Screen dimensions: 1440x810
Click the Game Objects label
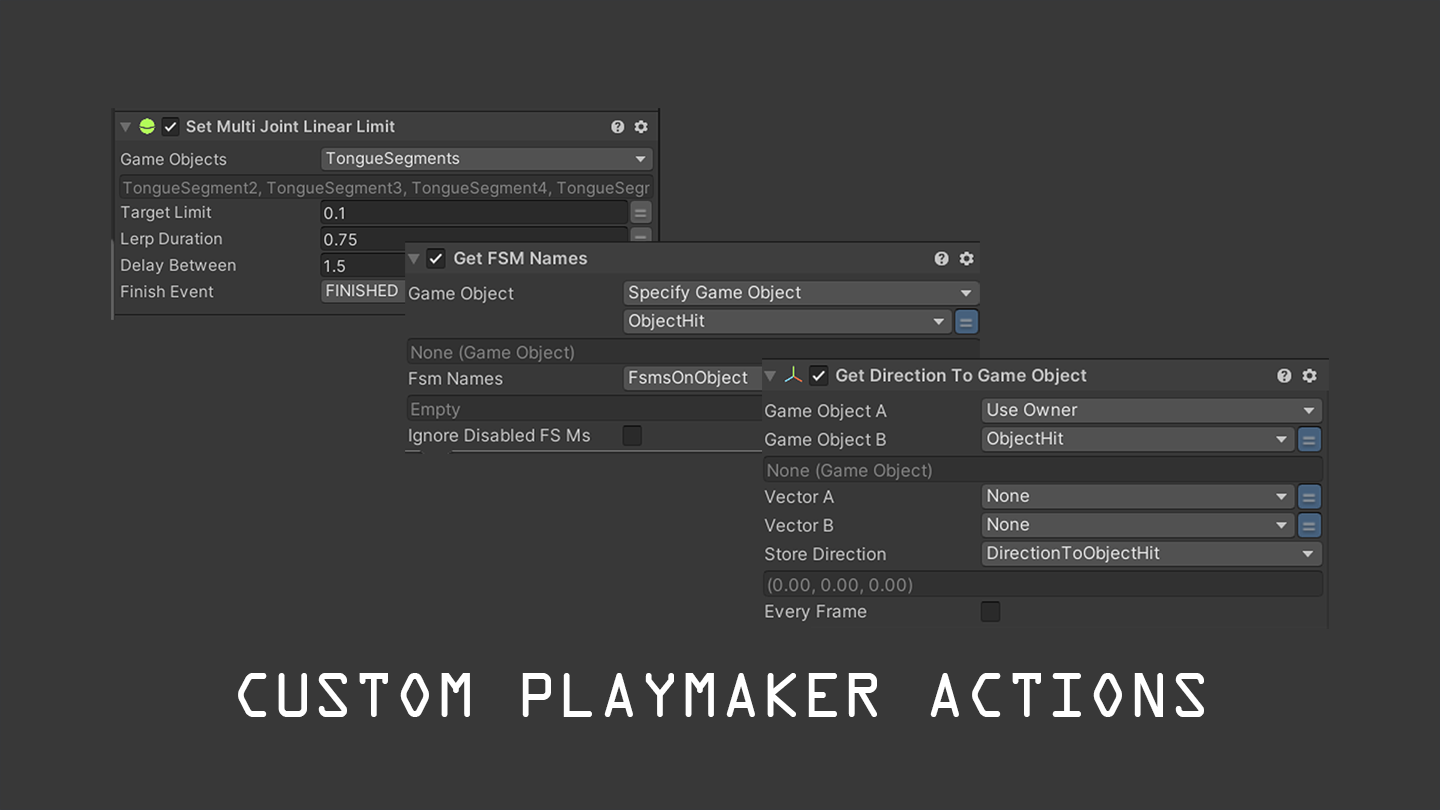tap(173, 159)
